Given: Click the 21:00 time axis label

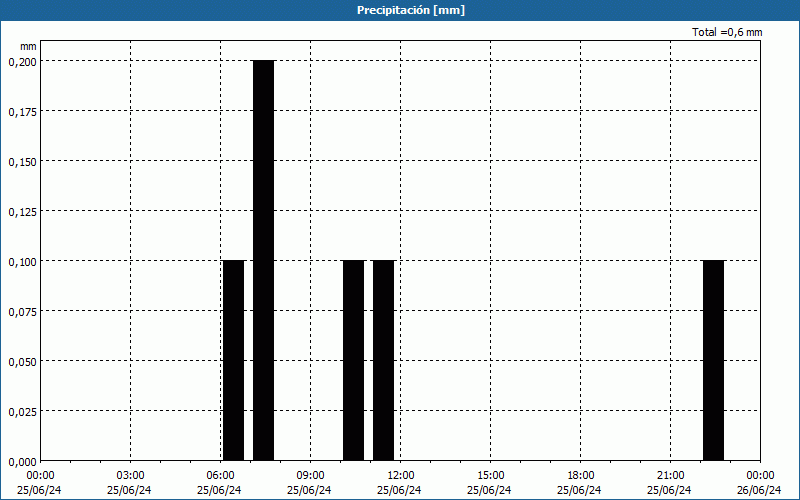Looking at the screenshot, I should [670, 476].
